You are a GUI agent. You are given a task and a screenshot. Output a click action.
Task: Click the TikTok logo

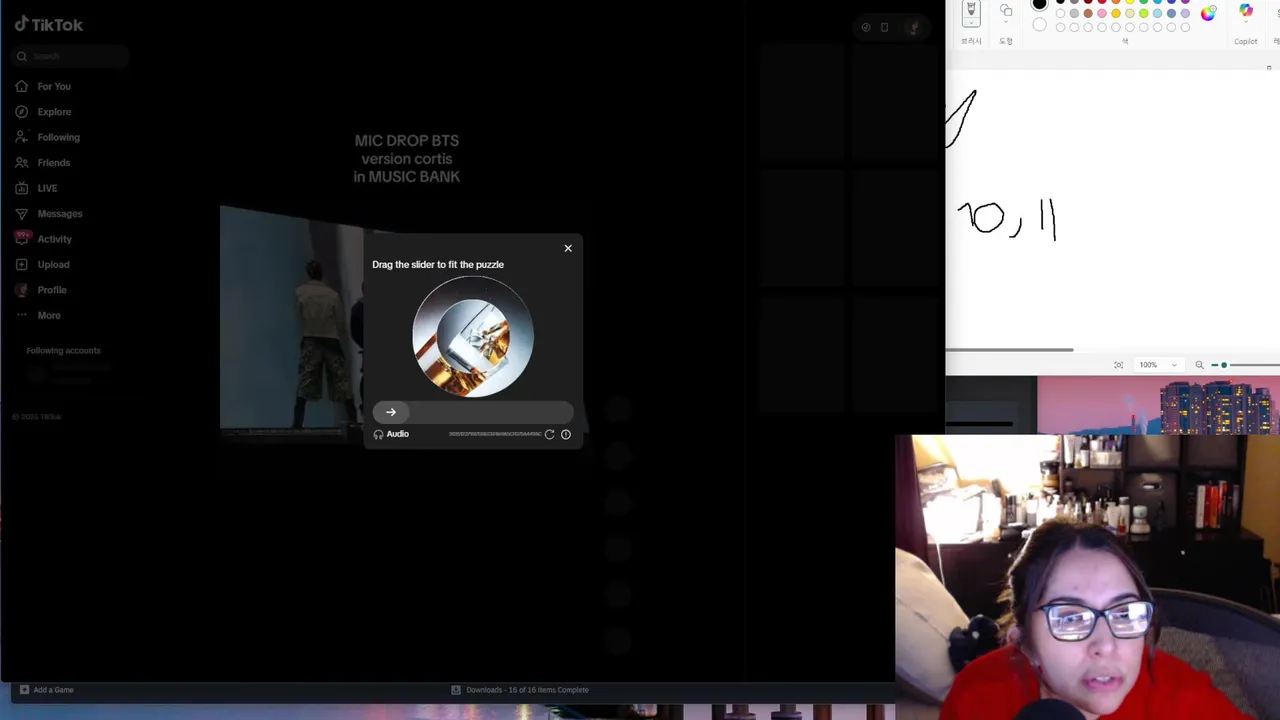click(x=48, y=24)
